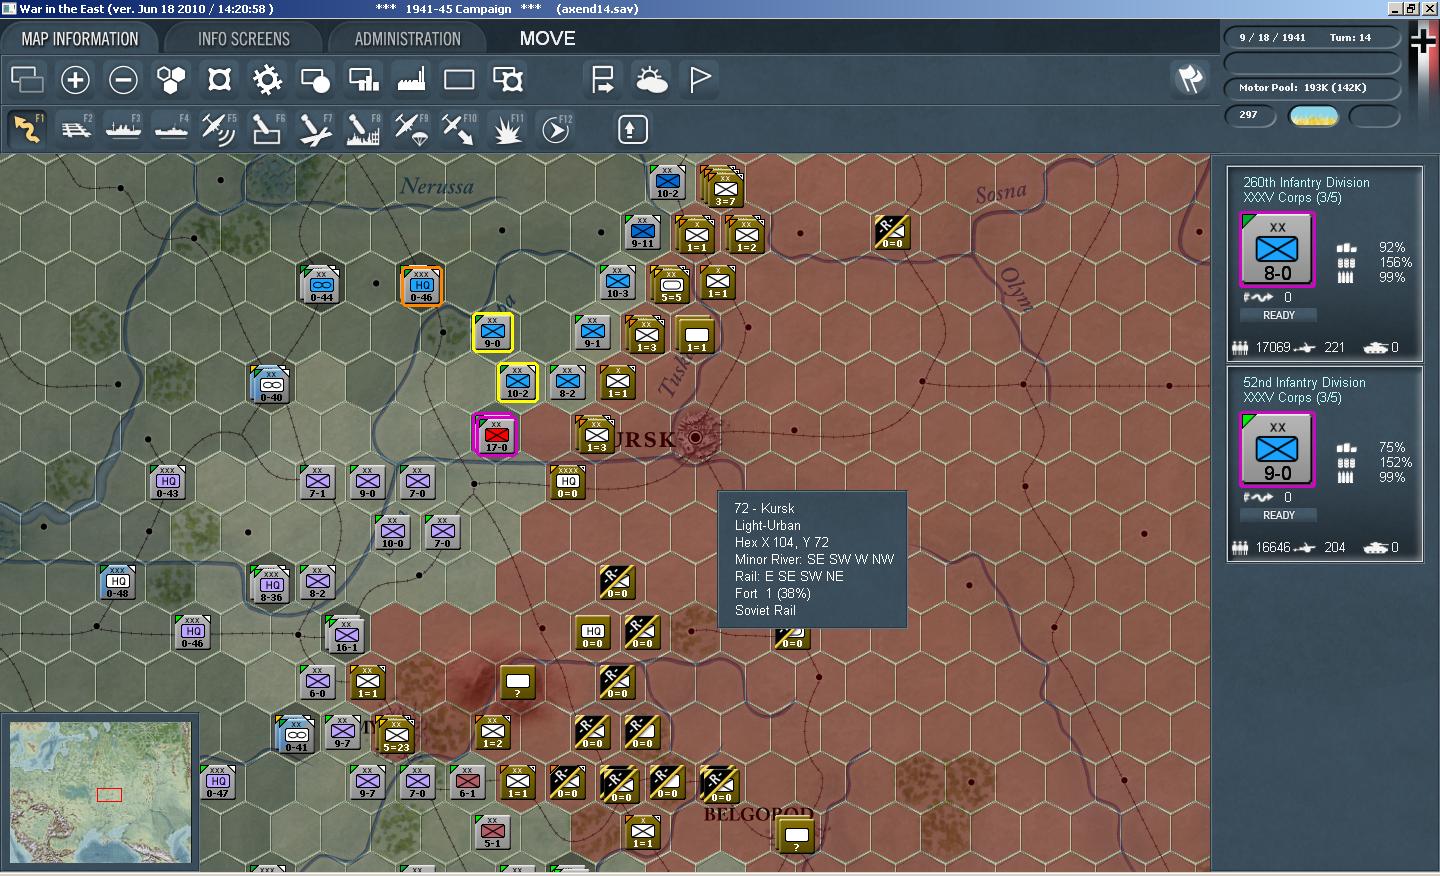Click the rectangle-with-knobbed-square toolbar icon
This screenshot has width=1440, height=876.
click(507, 80)
